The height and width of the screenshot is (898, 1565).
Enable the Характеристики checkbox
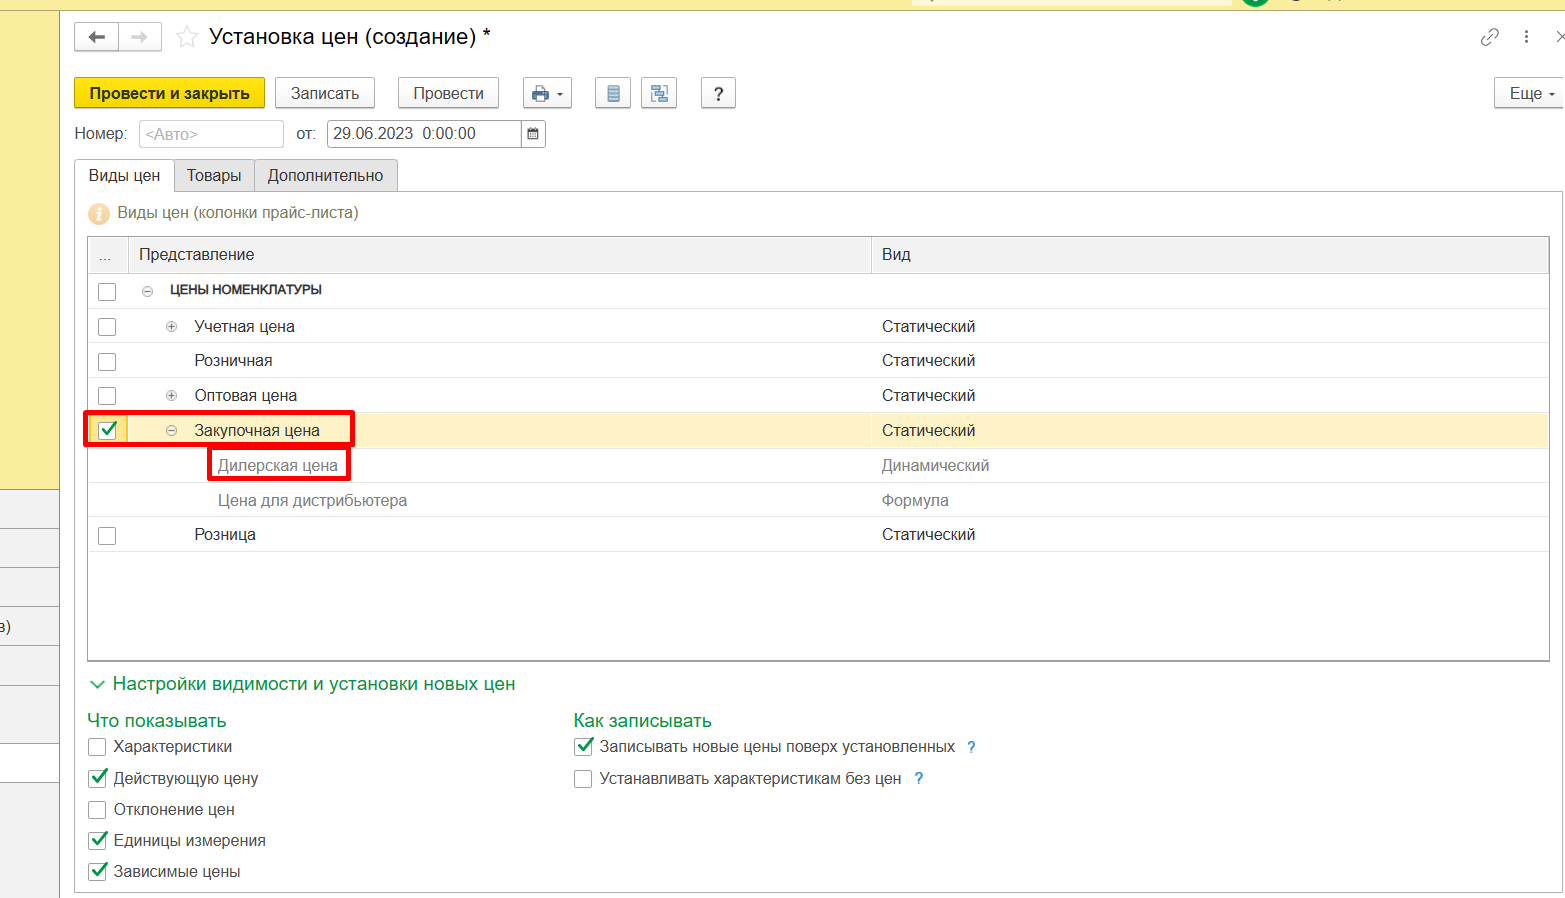coord(97,747)
